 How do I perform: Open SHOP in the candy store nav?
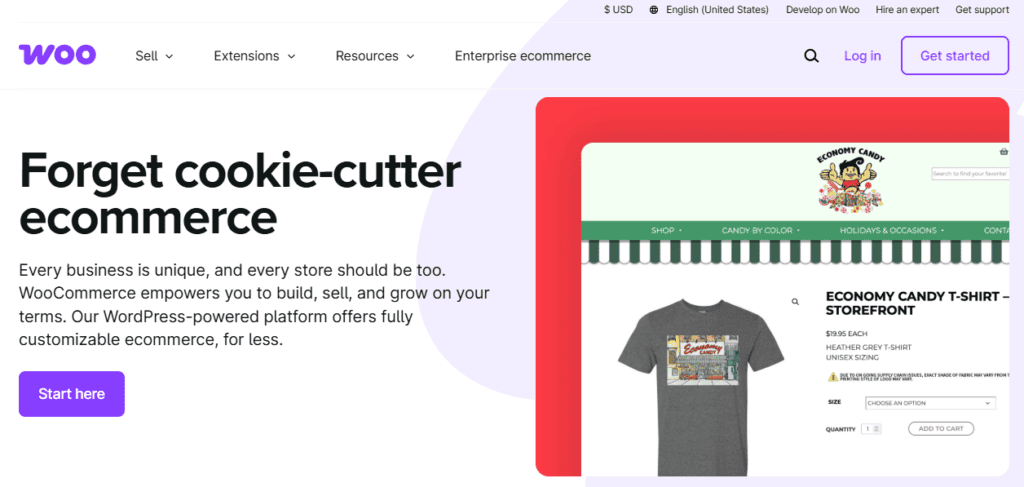(x=666, y=230)
